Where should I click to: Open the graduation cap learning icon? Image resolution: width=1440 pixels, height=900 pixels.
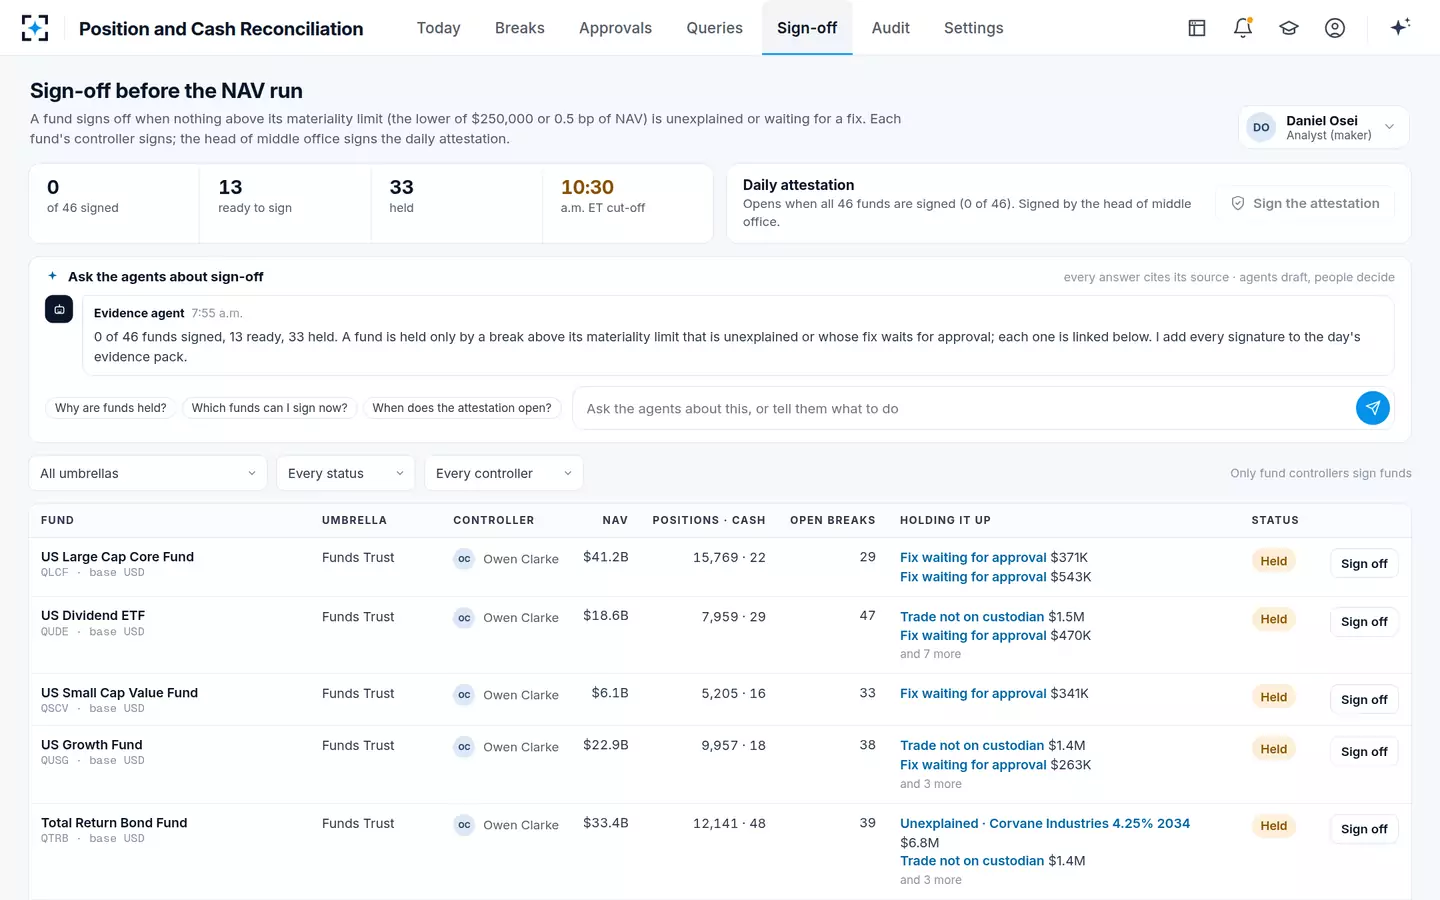(1289, 28)
